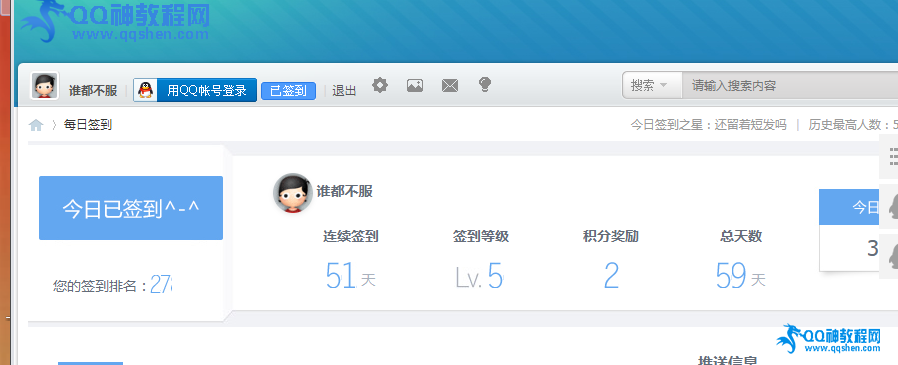Focus the 请输入搜索内容 search field

click(790, 86)
